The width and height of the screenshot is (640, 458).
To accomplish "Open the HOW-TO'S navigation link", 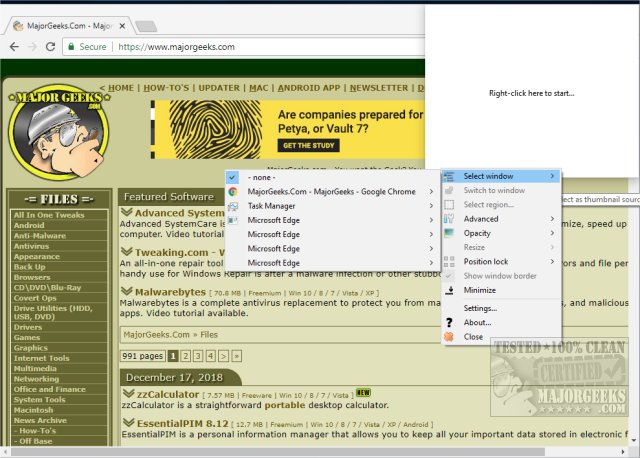I will coord(166,88).
